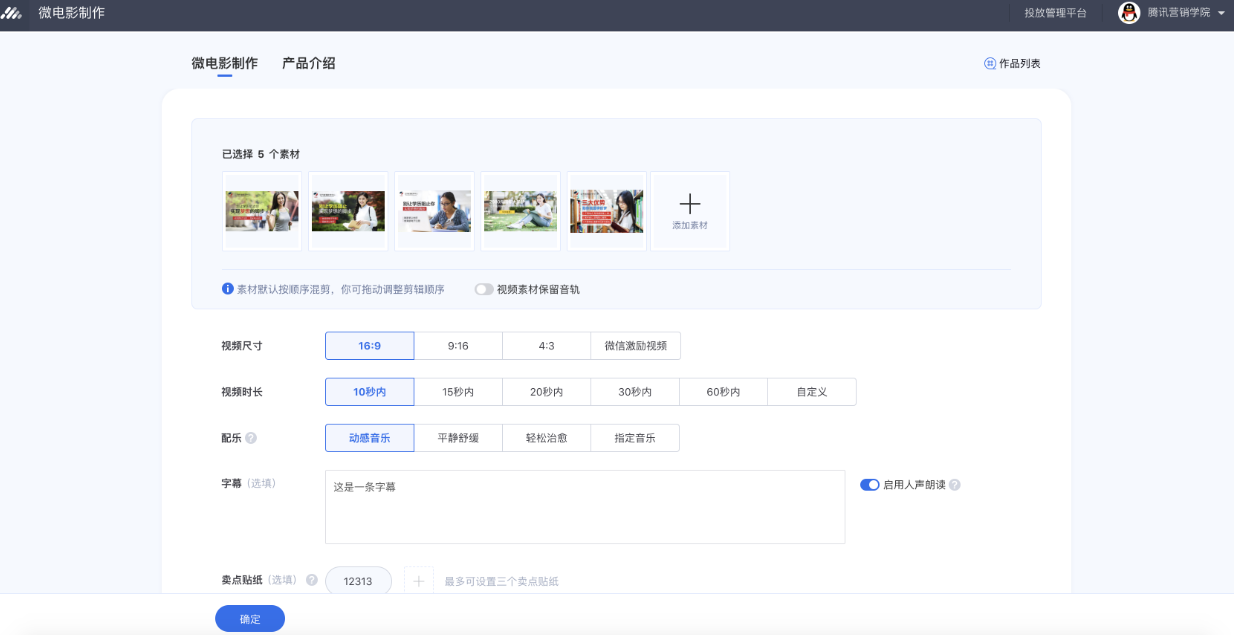Select the 微电影制作 tab
The width and height of the screenshot is (1234, 635).
pos(224,62)
